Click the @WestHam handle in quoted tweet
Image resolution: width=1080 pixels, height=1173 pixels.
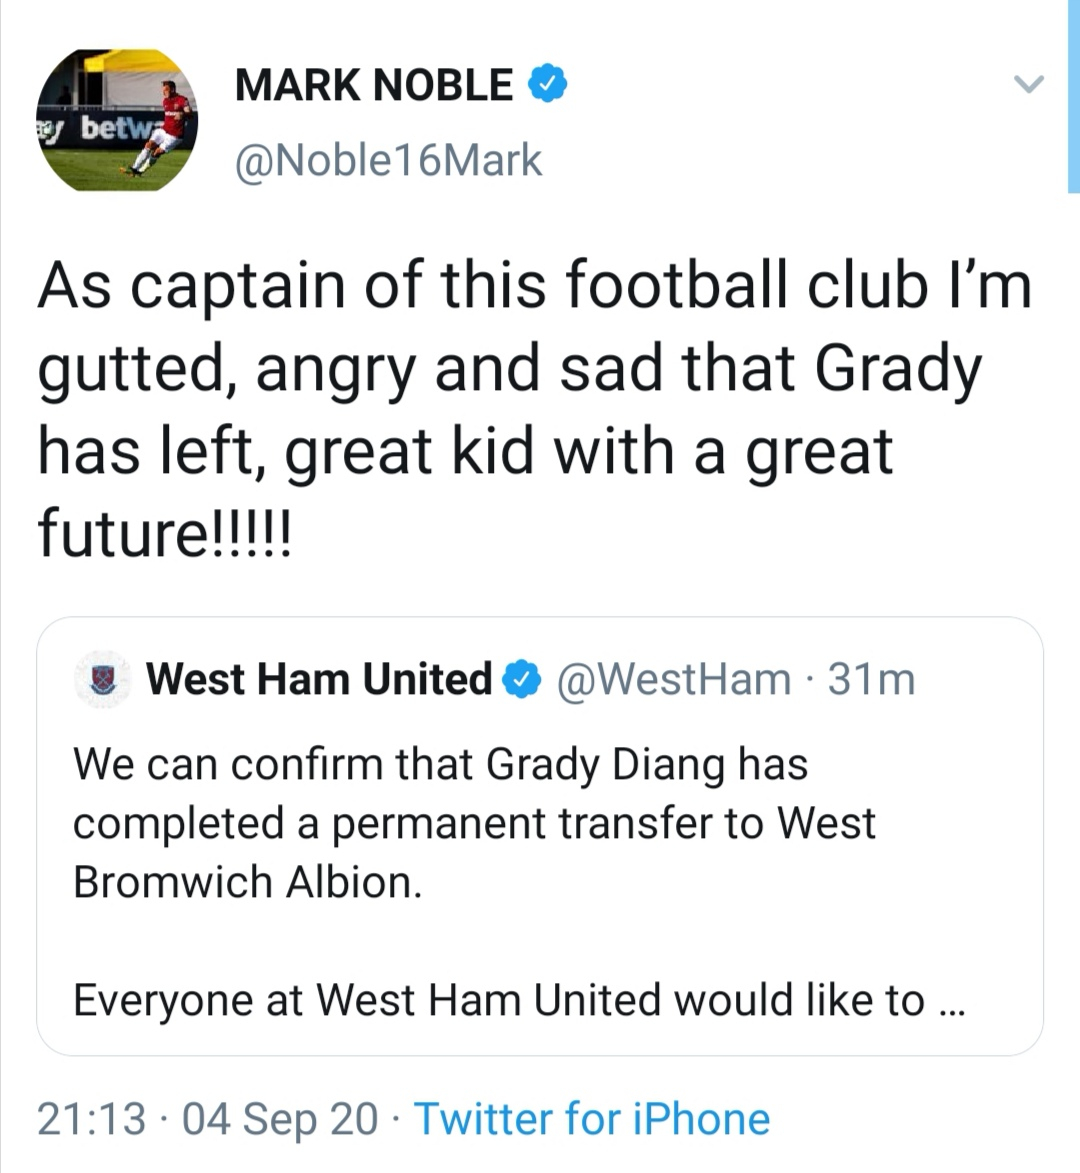[672, 680]
